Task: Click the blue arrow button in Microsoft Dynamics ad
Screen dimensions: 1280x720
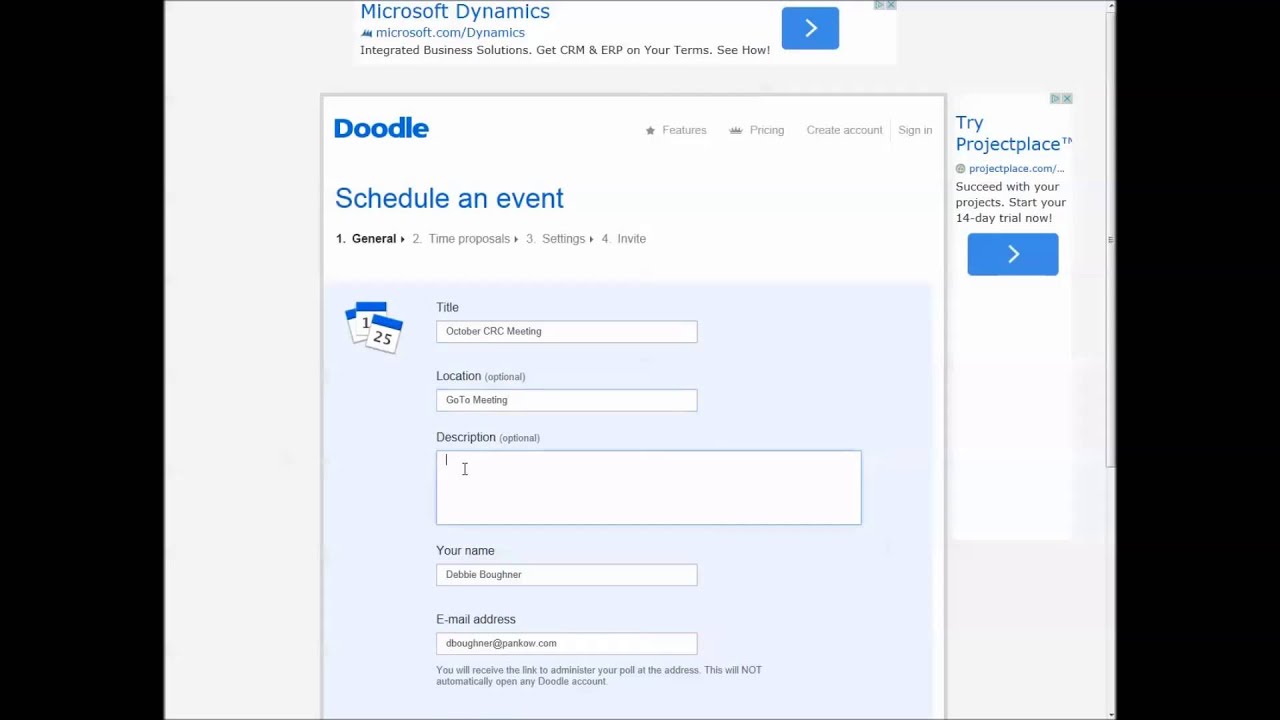Action: pyautogui.click(x=810, y=28)
